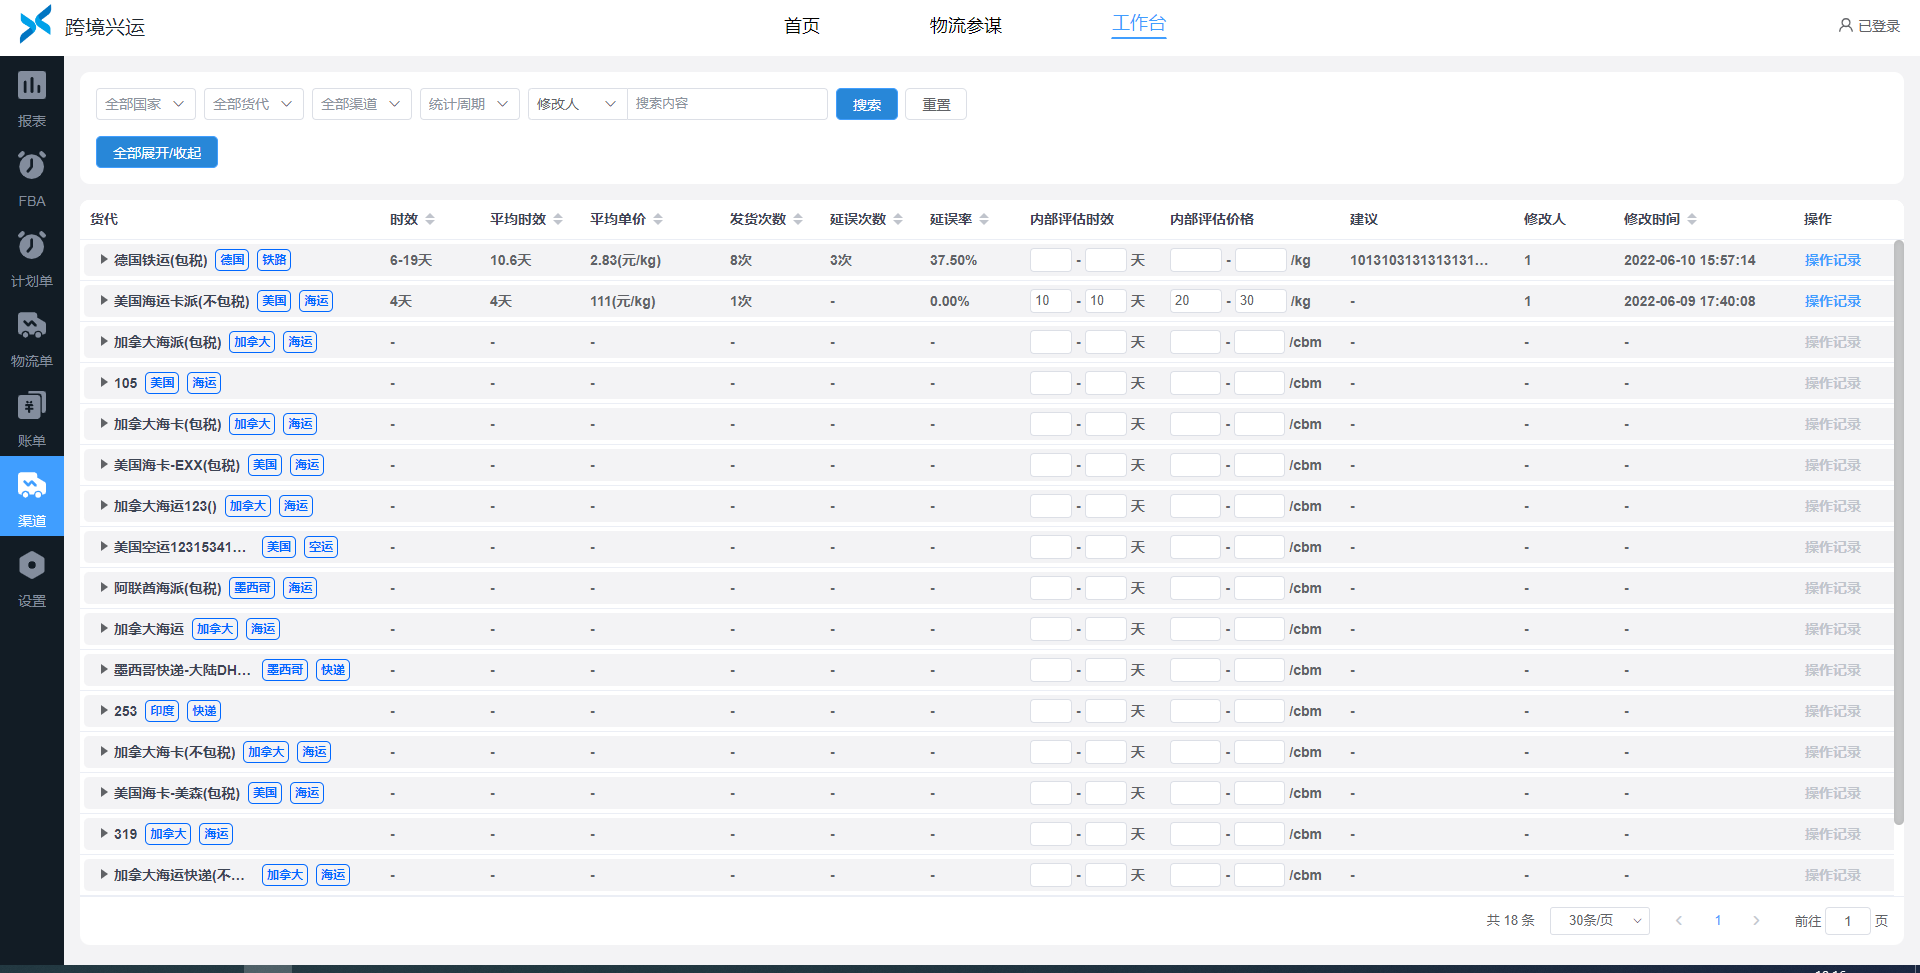Sort by 平均时效 column arrows
This screenshot has height=973, width=1920.
coord(558,219)
